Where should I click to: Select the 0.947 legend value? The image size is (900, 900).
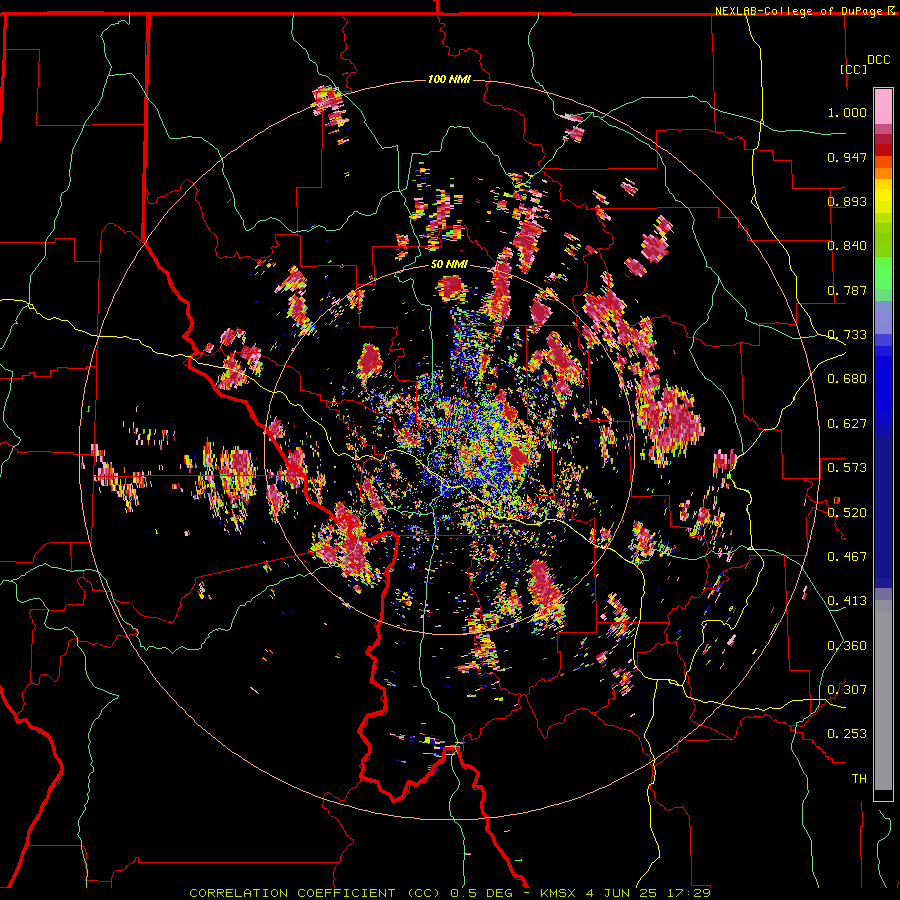coord(847,157)
